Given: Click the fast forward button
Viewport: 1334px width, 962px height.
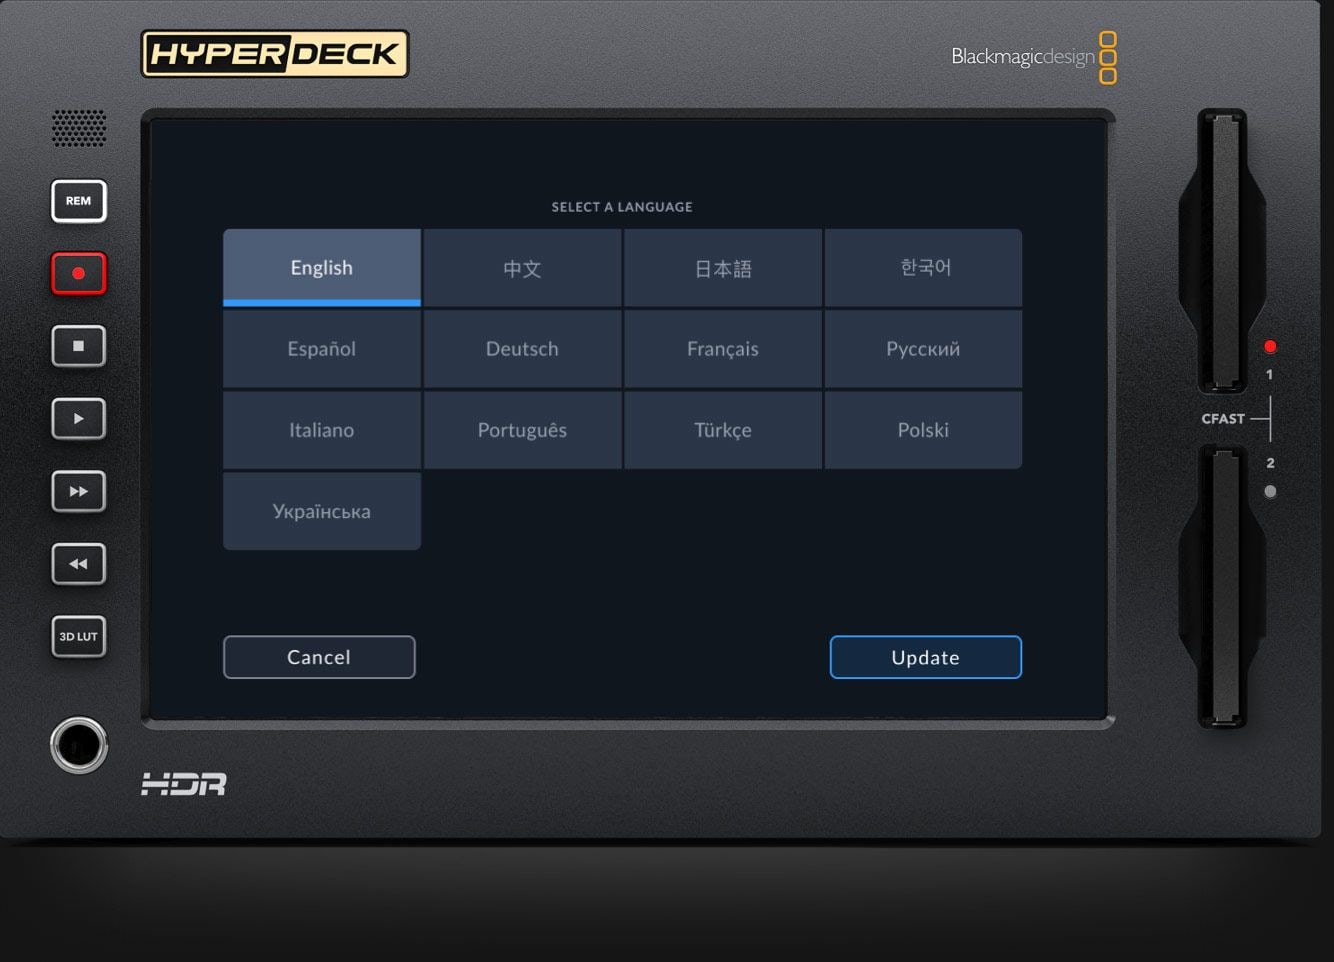Looking at the screenshot, I should [79, 491].
